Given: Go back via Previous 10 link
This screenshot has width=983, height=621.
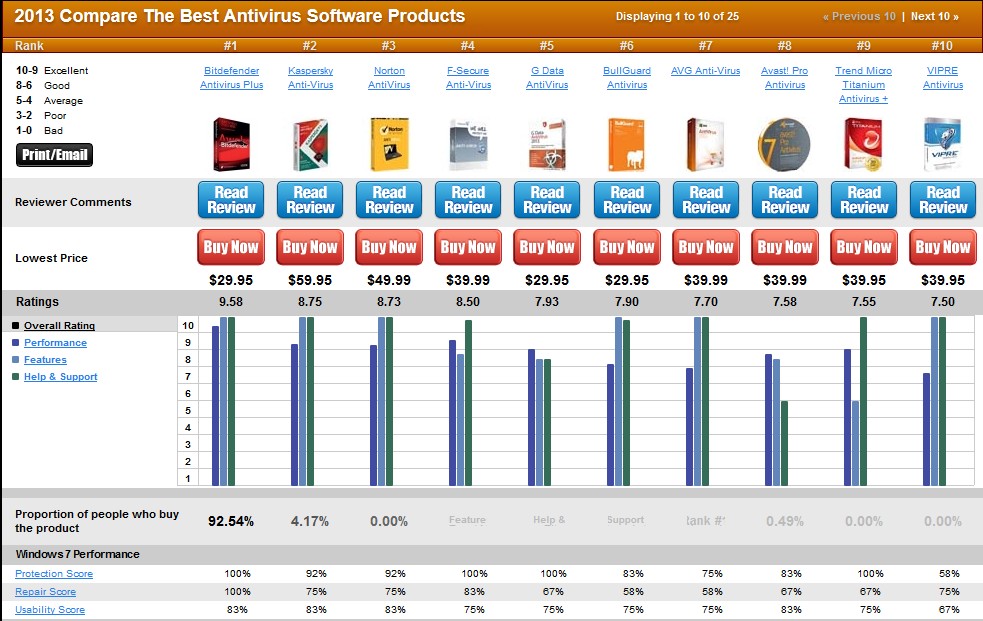Looking at the screenshot, I should [x=859, y=16].
